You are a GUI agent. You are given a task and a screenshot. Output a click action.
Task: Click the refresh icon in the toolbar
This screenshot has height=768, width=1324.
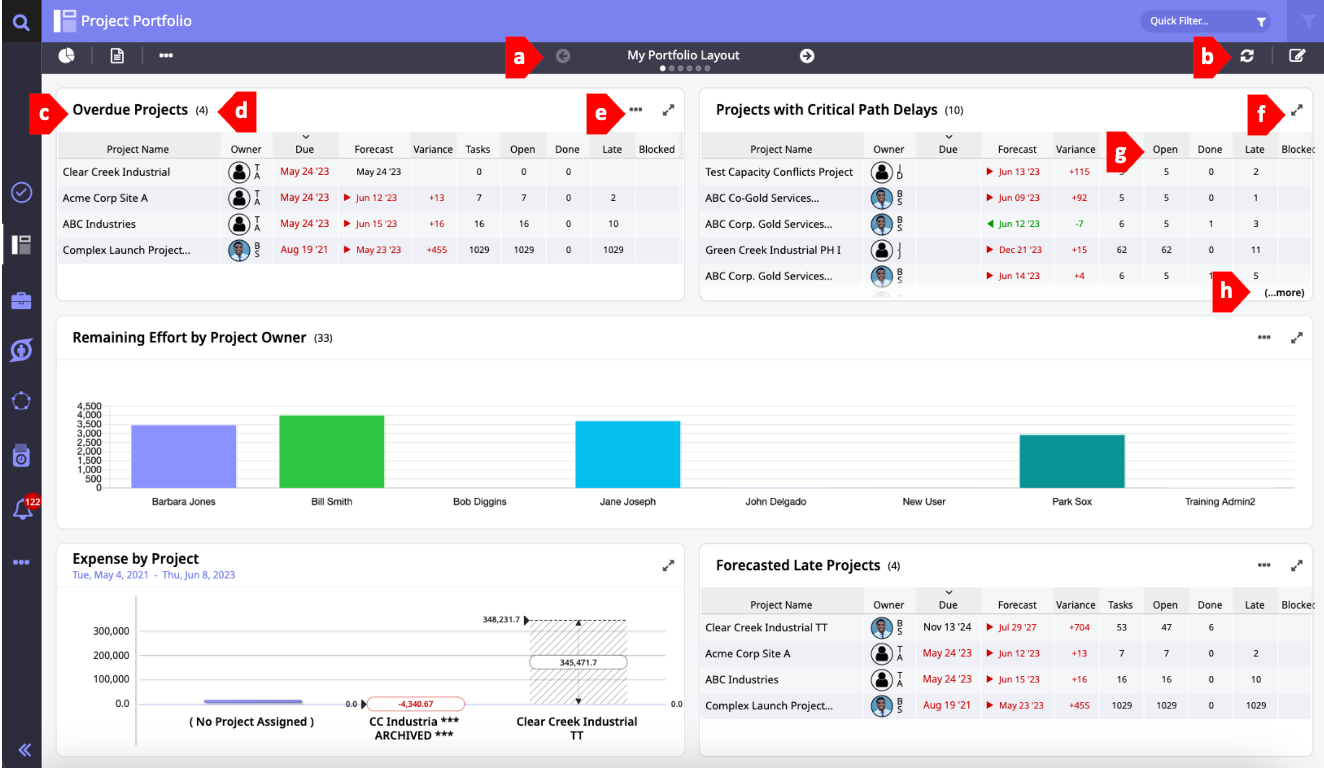pos(1247,56)
